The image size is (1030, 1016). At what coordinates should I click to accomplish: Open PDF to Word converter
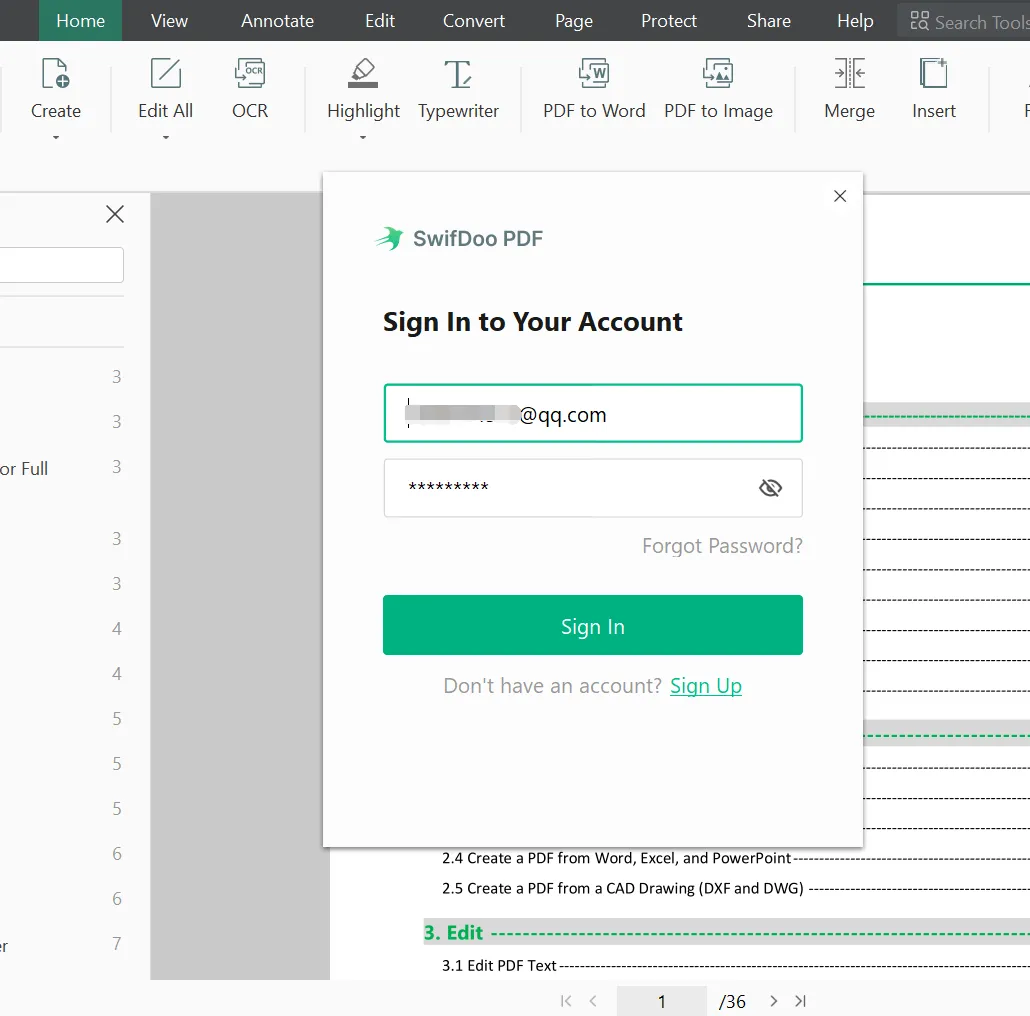(594, 90)
